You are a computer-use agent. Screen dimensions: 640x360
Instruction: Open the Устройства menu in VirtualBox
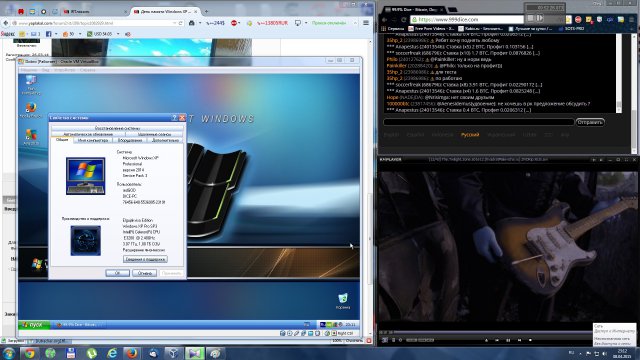(x=64, y=70)
